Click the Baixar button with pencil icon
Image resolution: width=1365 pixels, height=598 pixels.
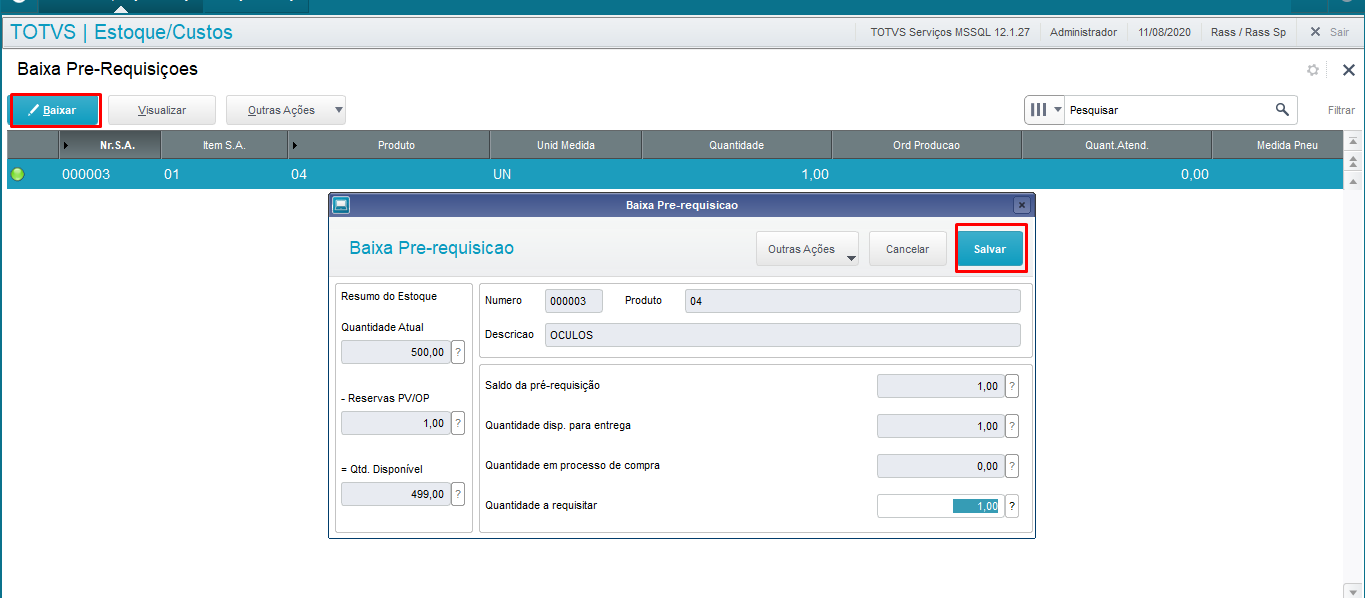click(x=56, y=110)
